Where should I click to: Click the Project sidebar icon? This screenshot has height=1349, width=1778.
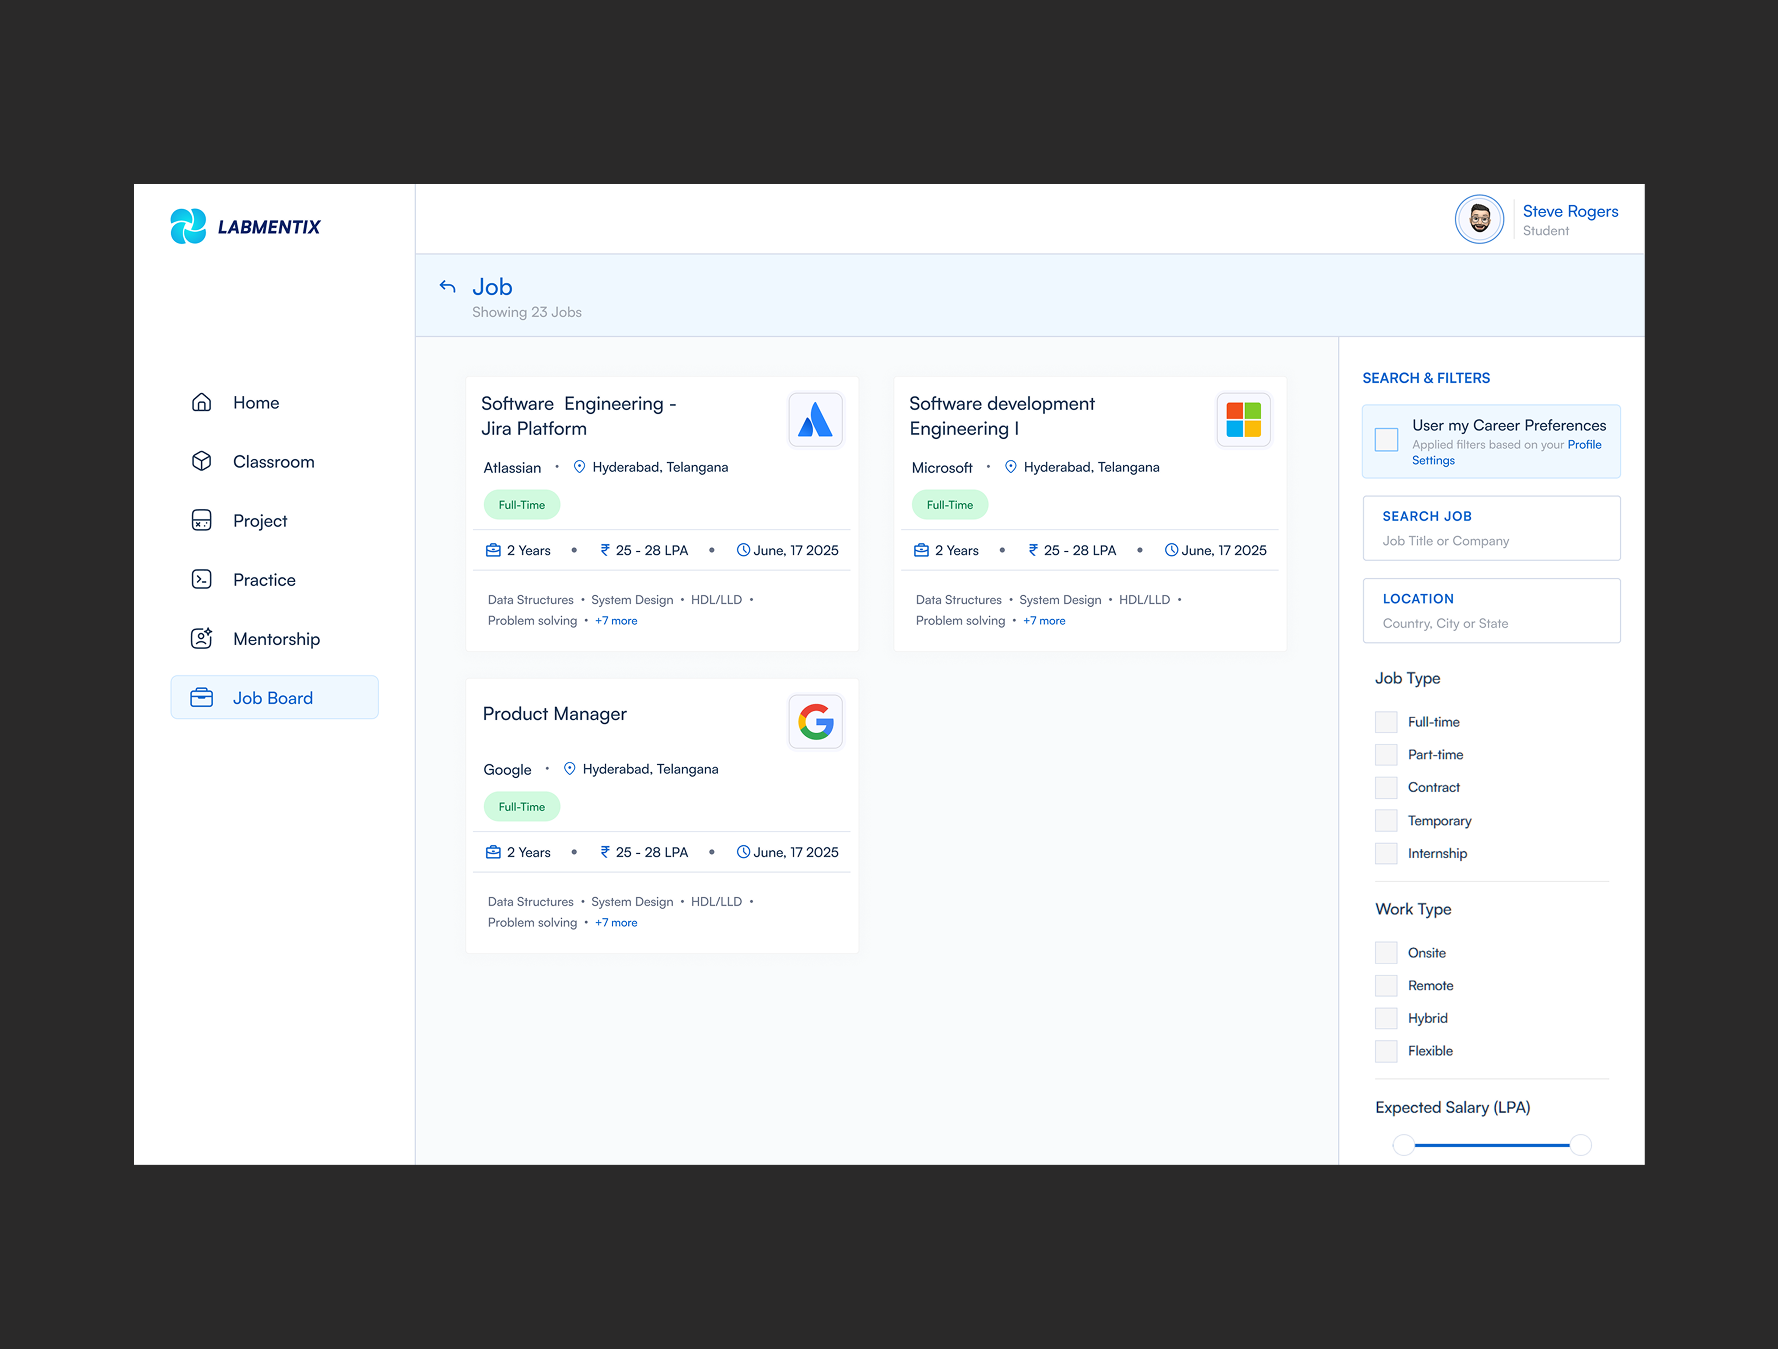201,520
